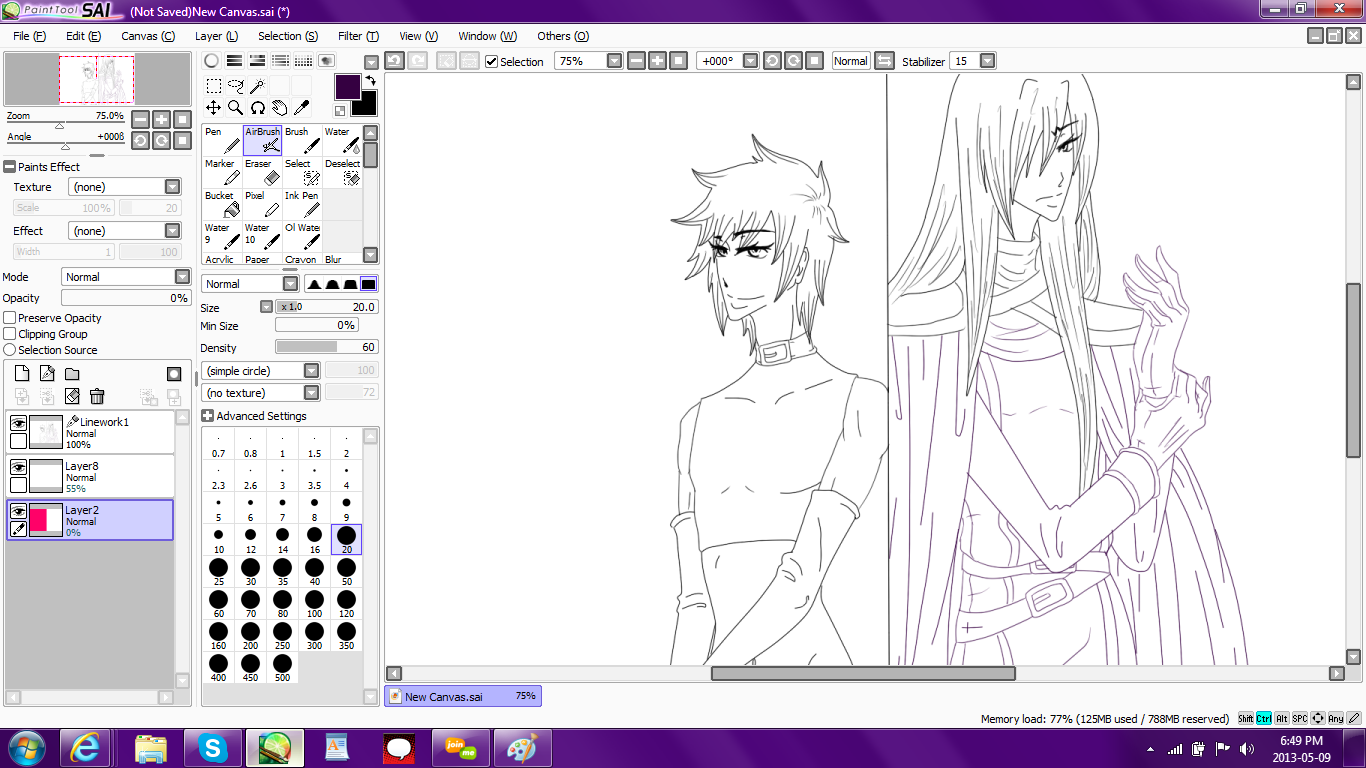Screen dimensions: 1366x768
Task: Select the Lasso selection tool
Action: point(236,86)
